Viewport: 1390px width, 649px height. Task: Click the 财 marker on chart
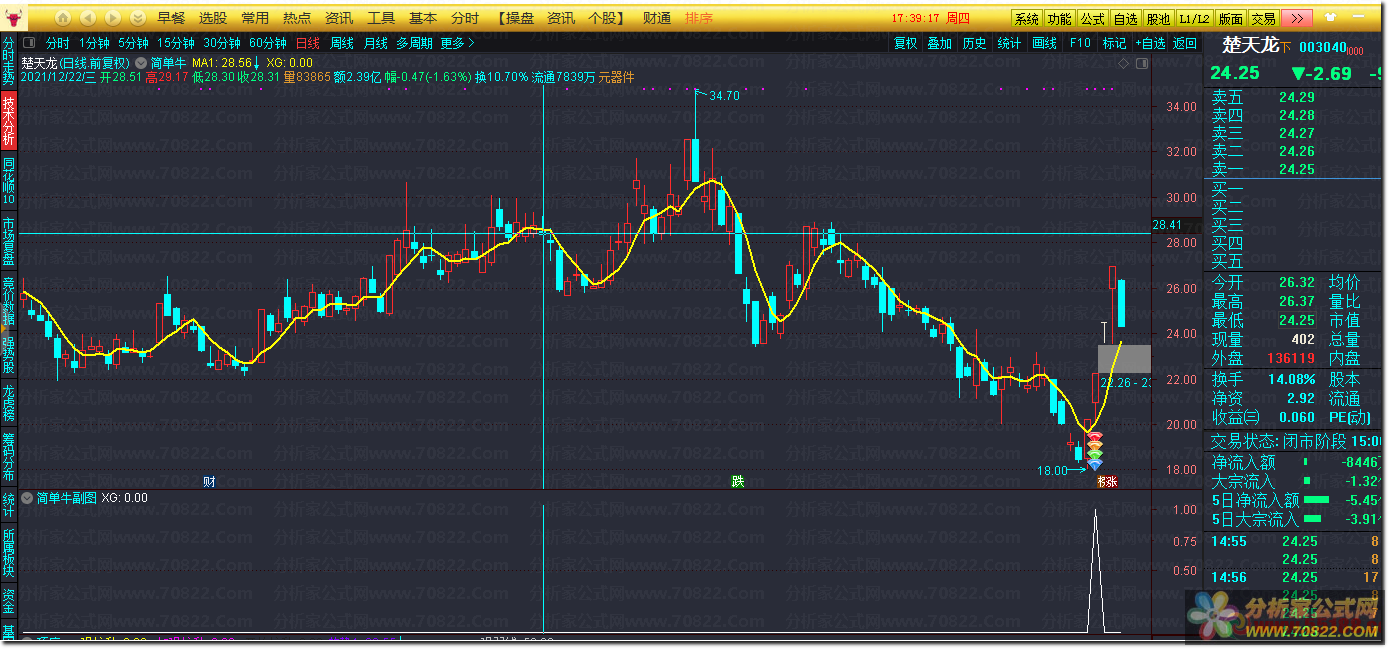click(x=209, y=481)
